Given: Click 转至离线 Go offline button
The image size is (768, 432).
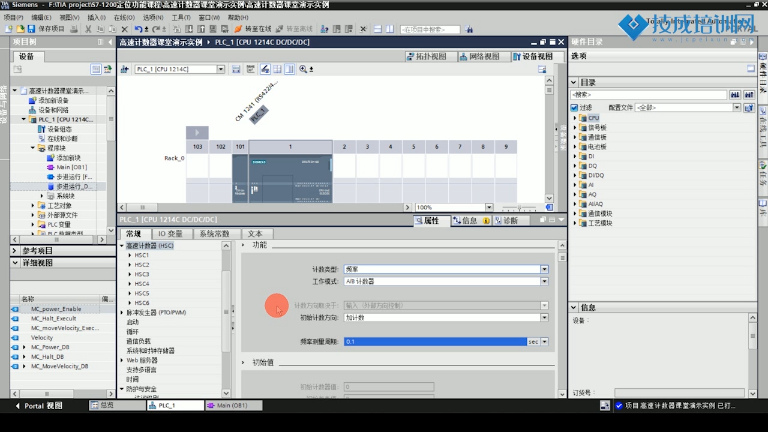Looking at the screenshot, I should [294, 29].
